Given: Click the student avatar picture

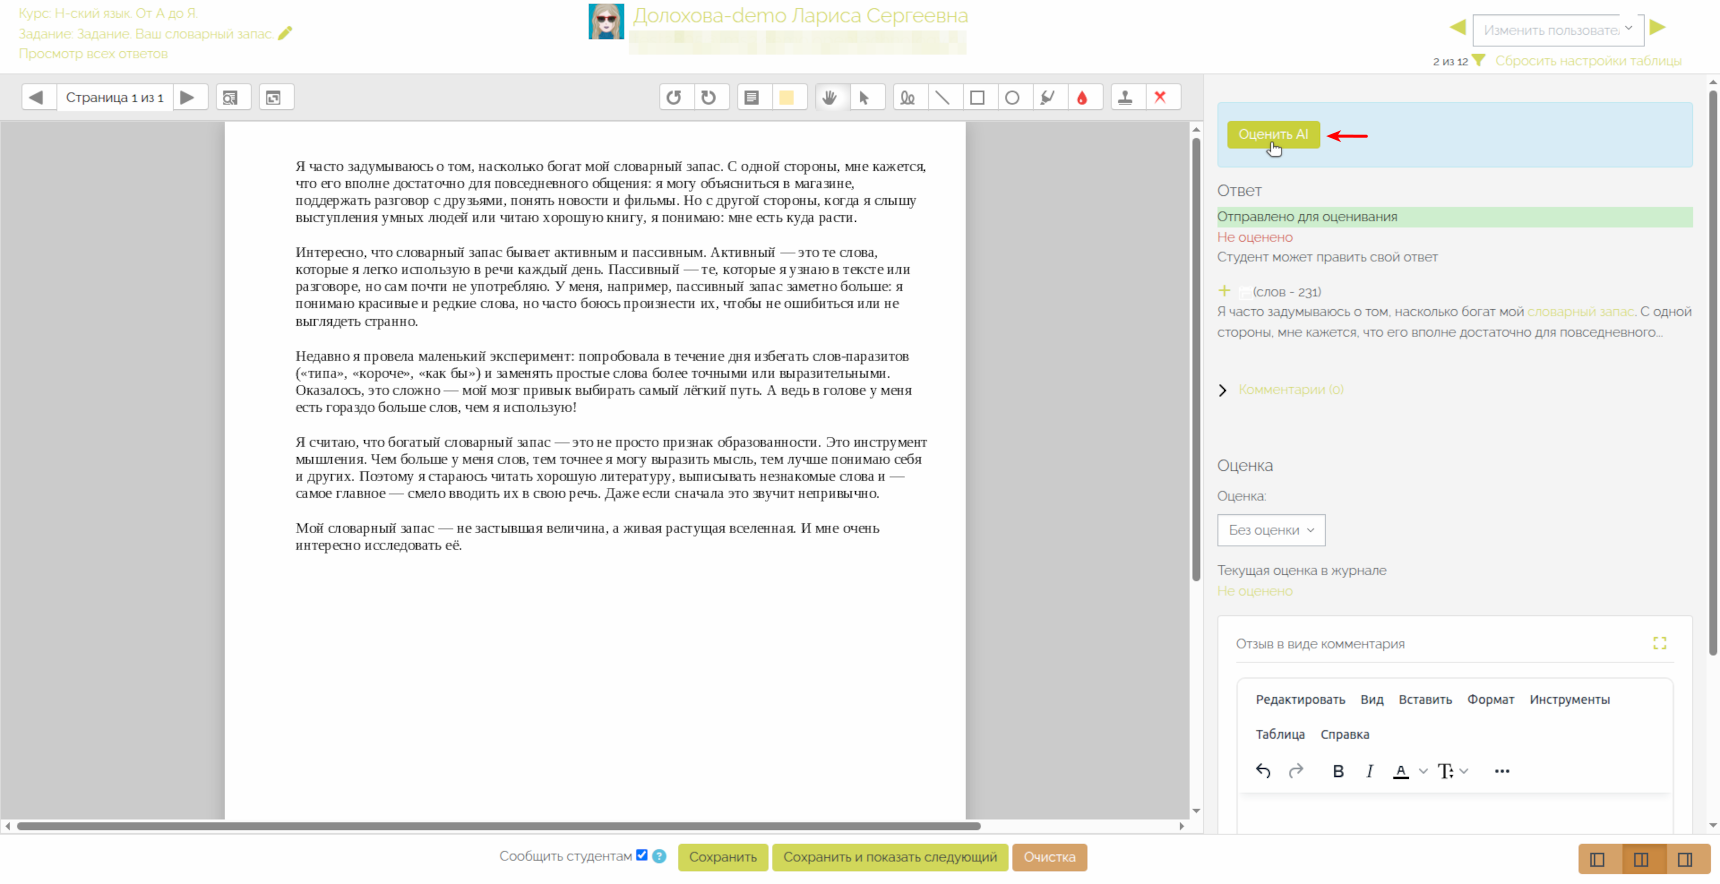Looking at the screenshot, I should click(606, 22).
